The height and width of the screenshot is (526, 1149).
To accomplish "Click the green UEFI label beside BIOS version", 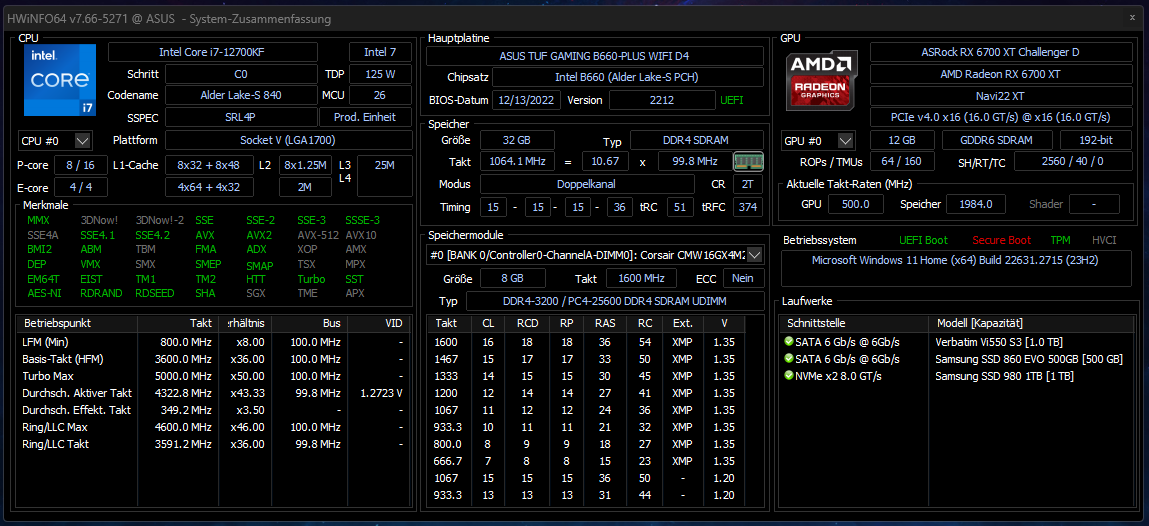I will 731,100.
